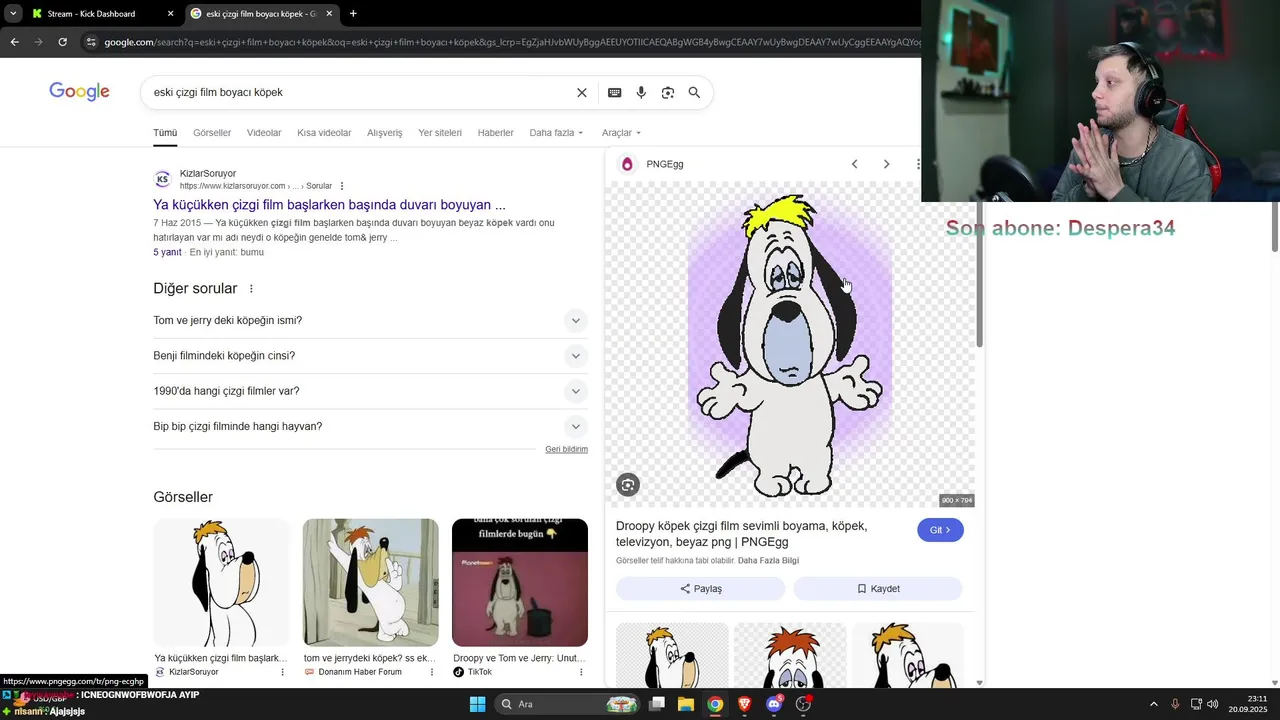This screenshot has height=720, width=1280.
Task: Open Droopy painting door thumbnail
Action: tap(370, 582)
